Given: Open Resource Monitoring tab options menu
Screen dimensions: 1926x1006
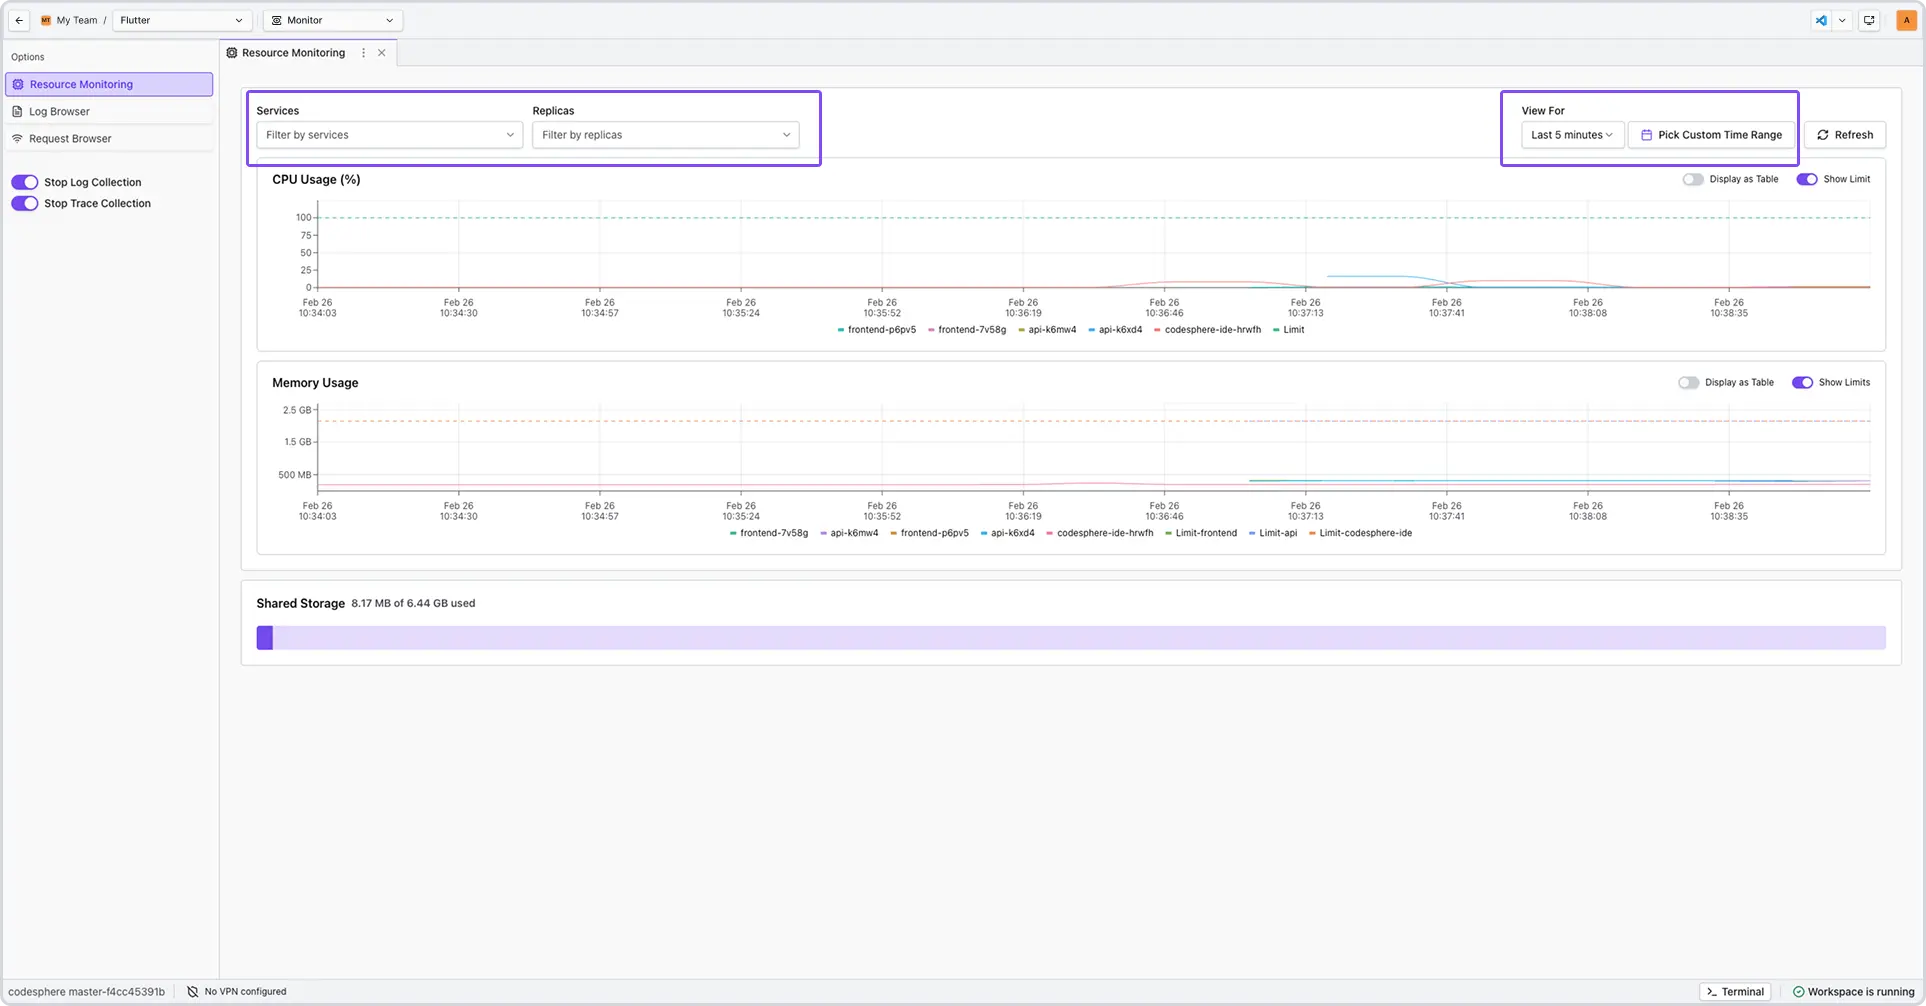Looking at the screenshot, I should [x=363, y=53].
